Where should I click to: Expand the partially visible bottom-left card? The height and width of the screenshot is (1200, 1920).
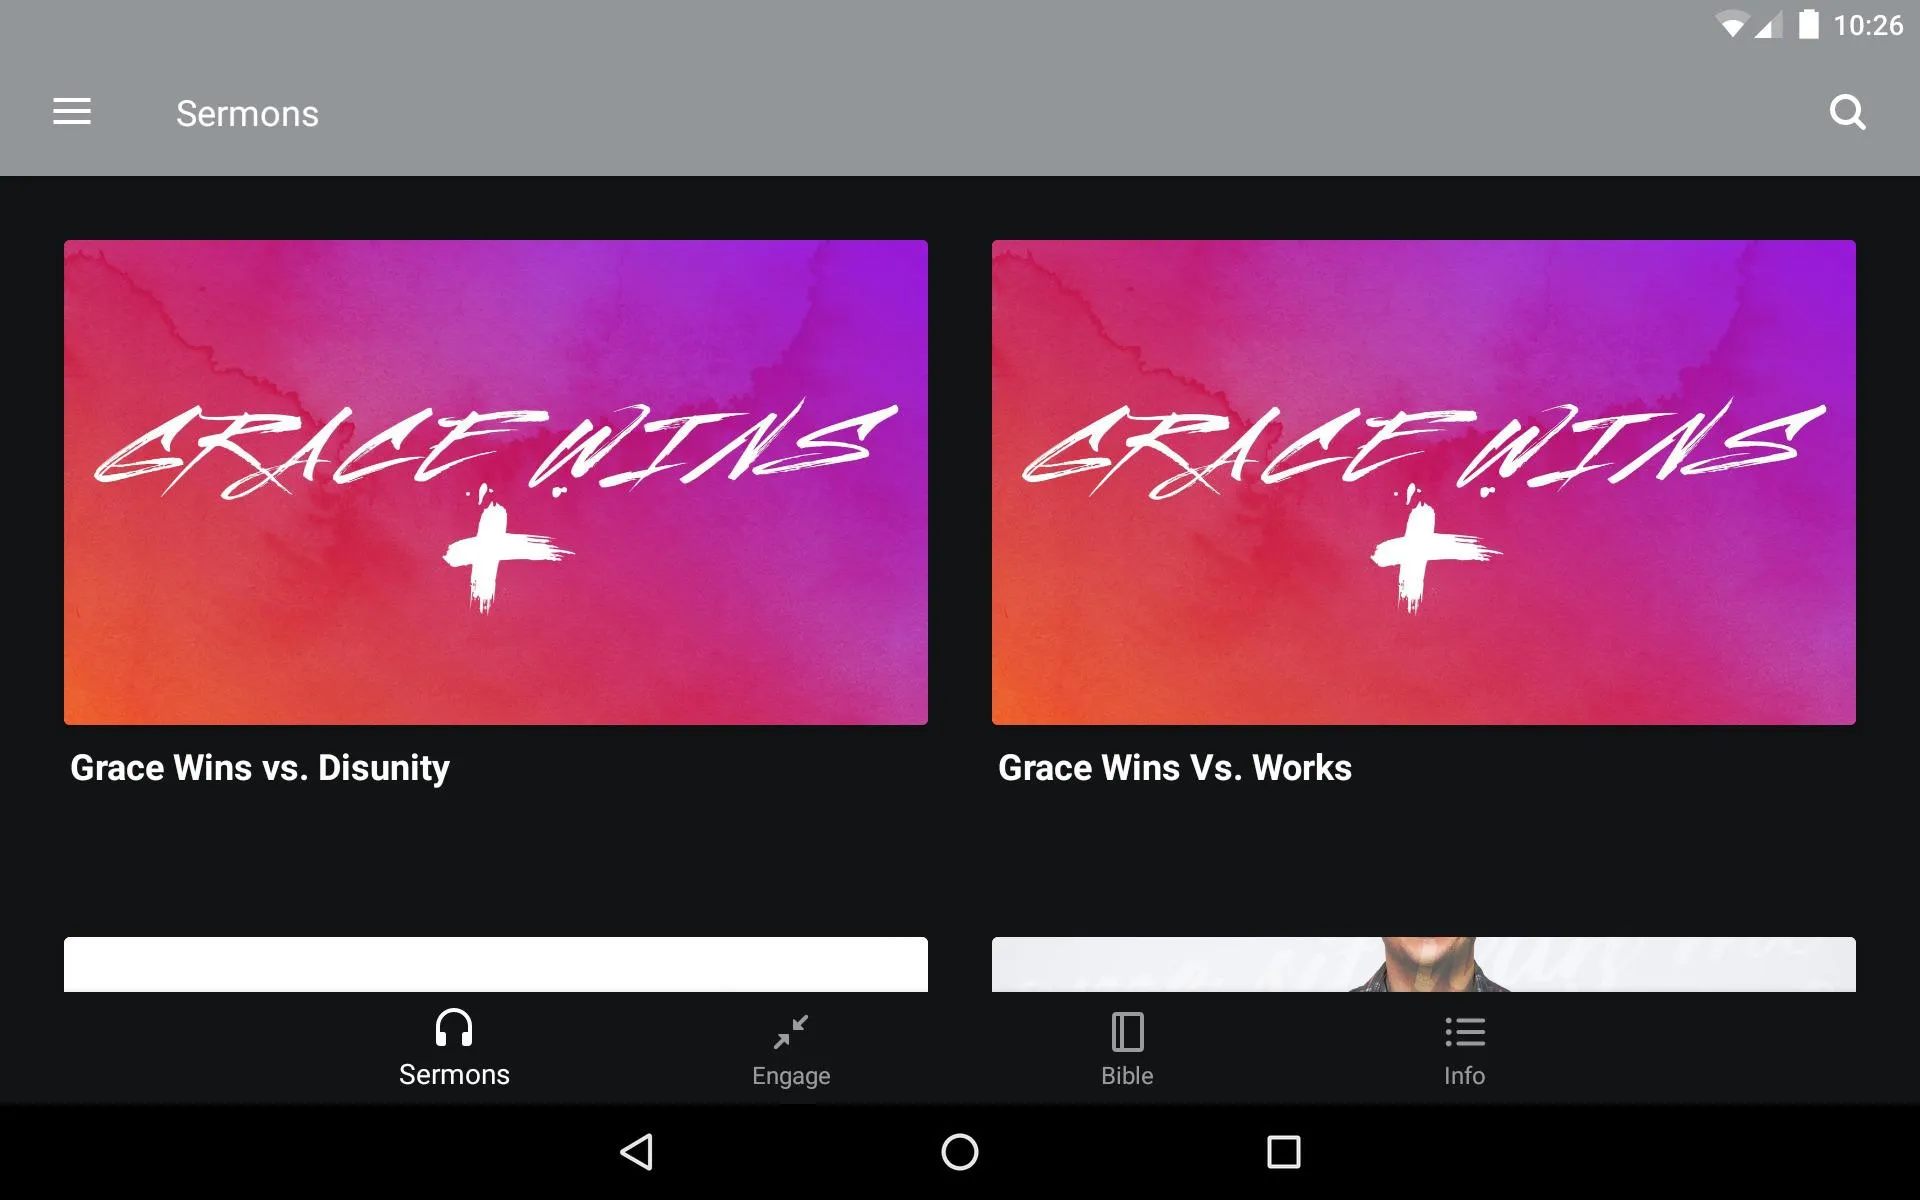click(496, 964)
